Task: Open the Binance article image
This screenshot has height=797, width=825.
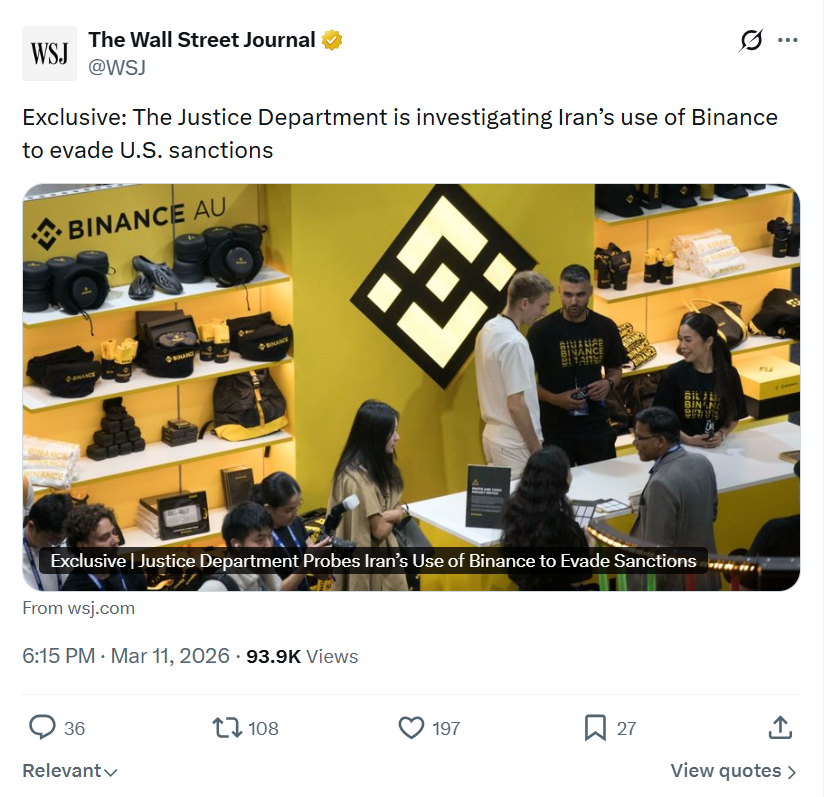Action: 412,384
